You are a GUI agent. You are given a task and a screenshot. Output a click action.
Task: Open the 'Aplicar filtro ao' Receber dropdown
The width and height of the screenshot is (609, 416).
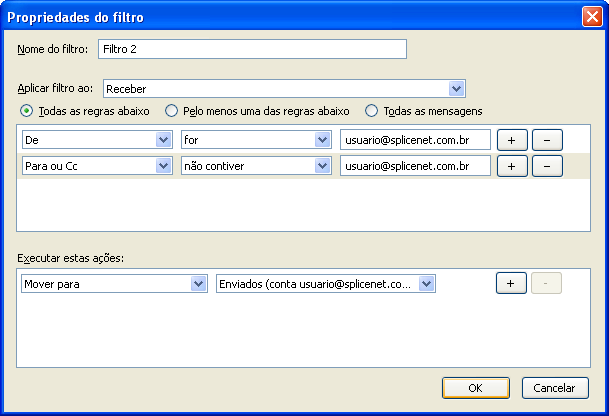(x=284, y=89)
